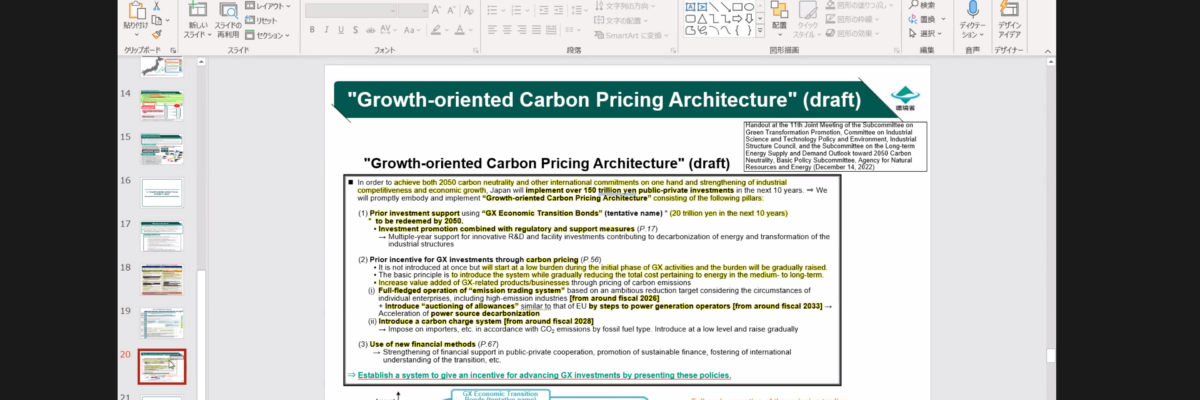1200x400 pixels.
Task: Open the bullets list dropdown arrow
Action: point(503,9)
